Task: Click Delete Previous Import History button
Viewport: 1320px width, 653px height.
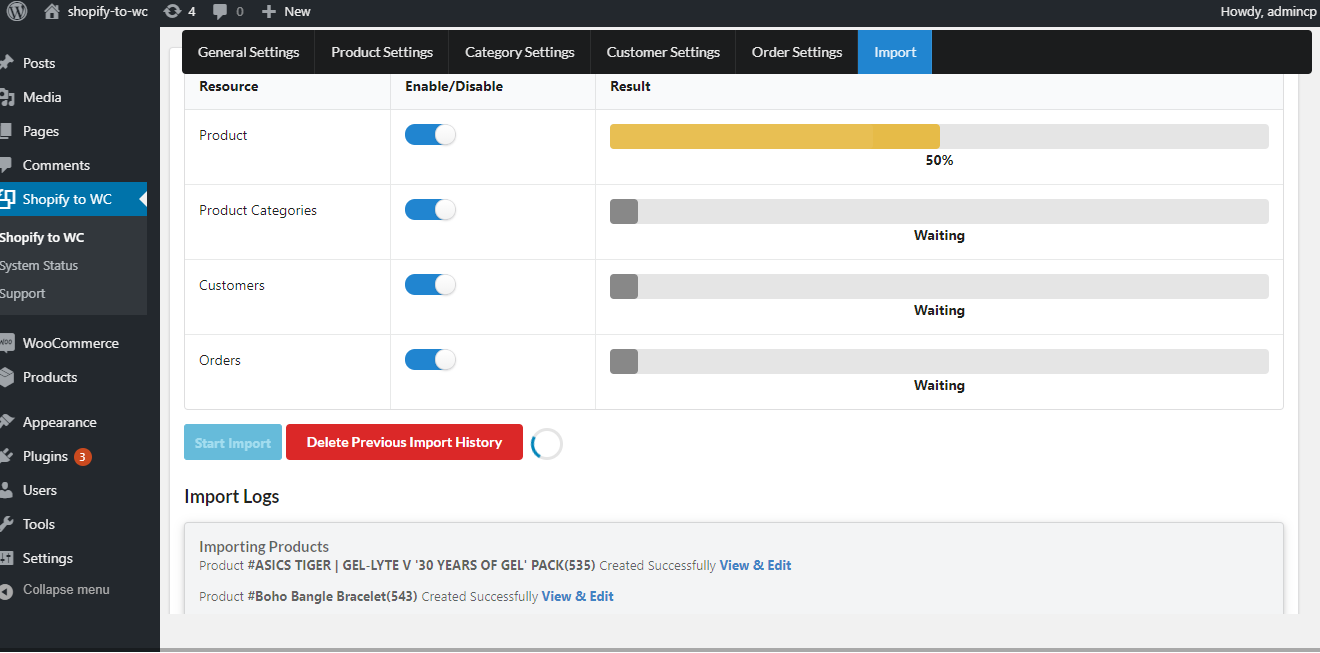Action: [404, 442]
